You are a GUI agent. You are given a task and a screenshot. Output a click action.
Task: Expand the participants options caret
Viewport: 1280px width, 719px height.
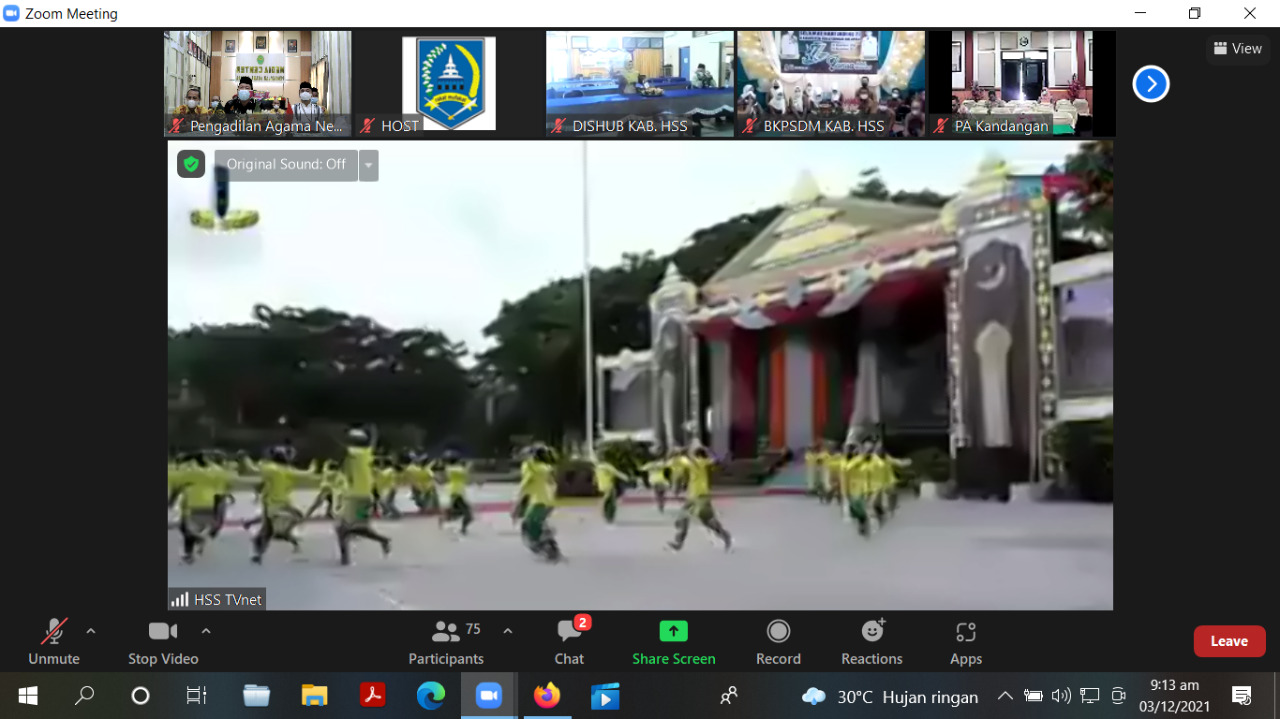pyautogui.click(x=508, y=631)
